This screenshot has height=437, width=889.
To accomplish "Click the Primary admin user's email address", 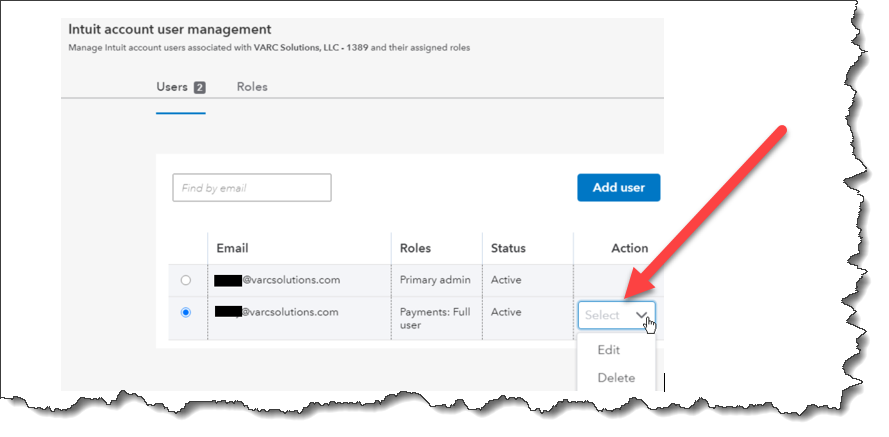I will (277, 280).
